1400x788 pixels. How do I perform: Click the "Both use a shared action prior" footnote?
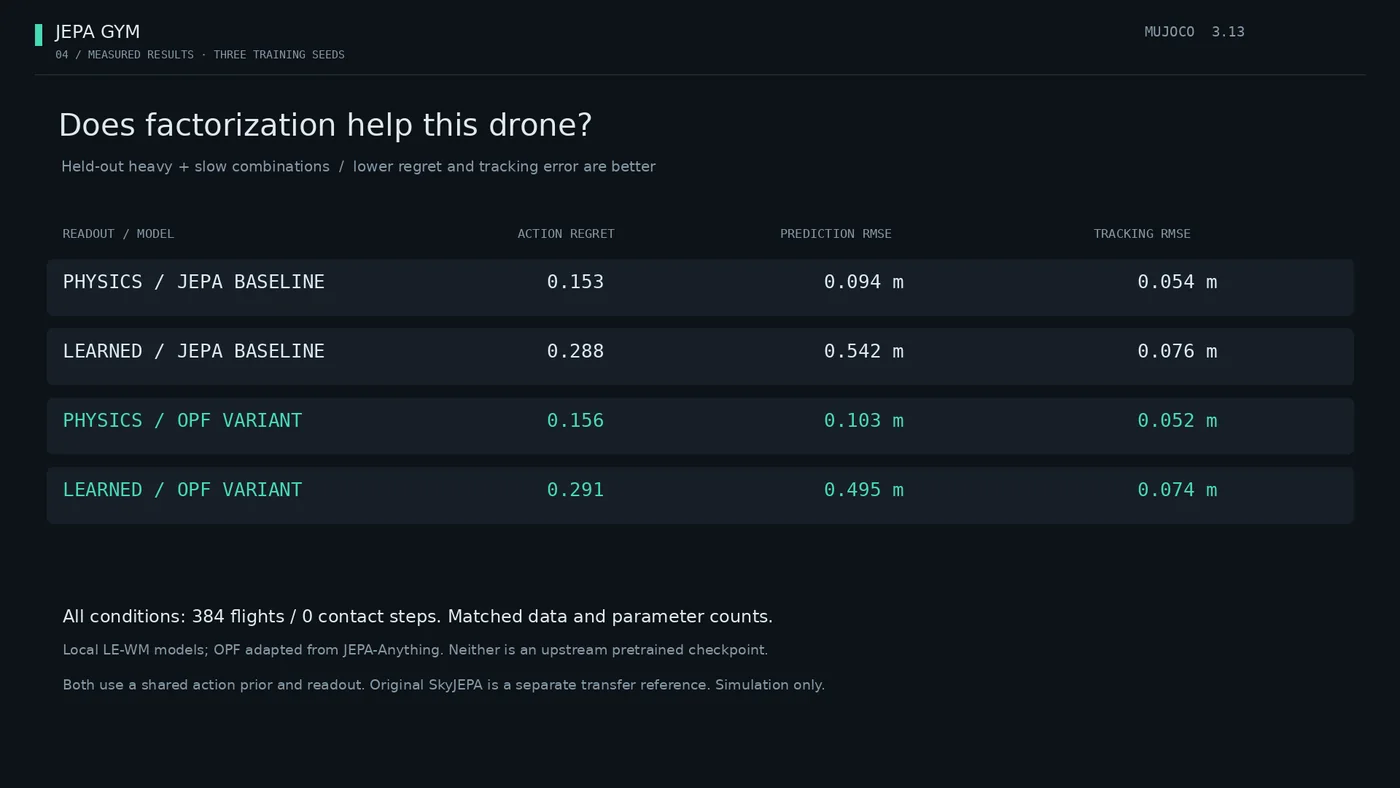443,685
